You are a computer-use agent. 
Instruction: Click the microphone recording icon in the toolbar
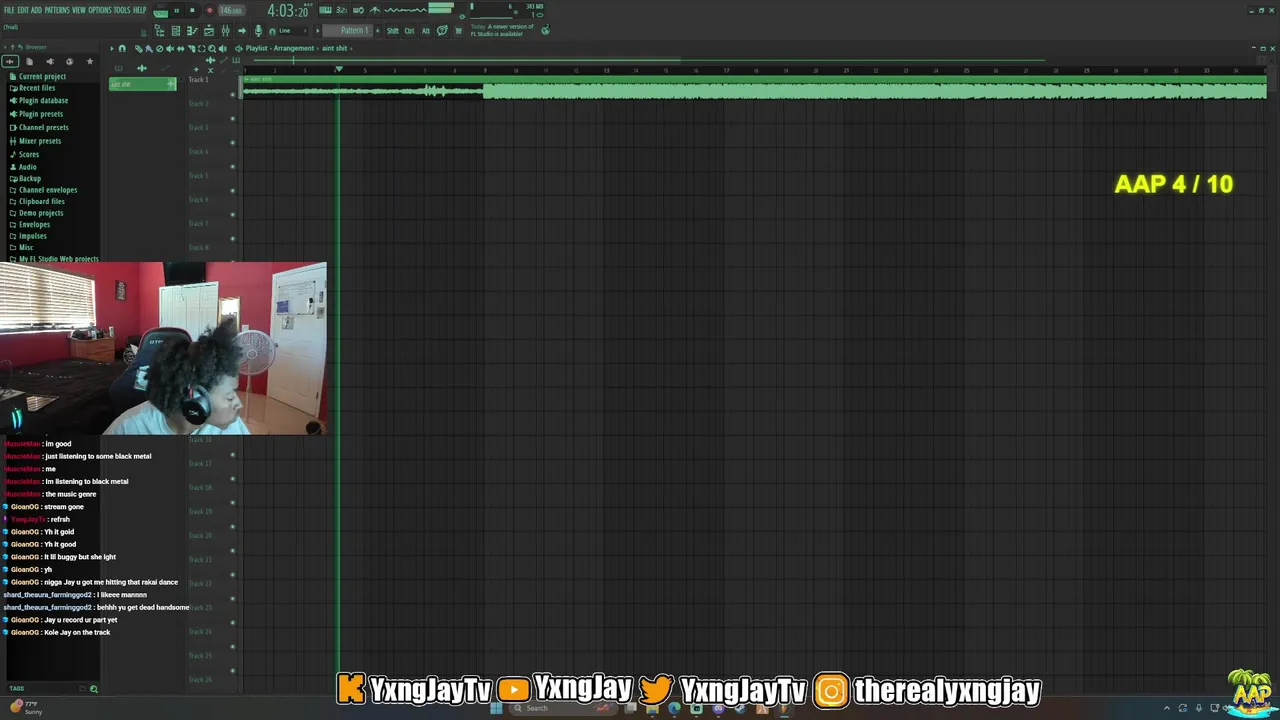(258, 31)
